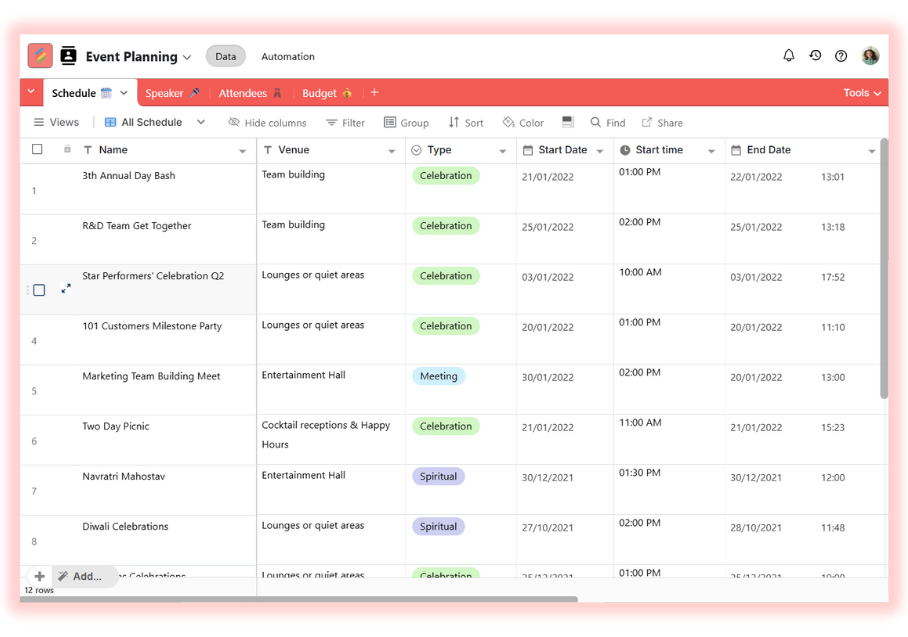Click the Automation button
Screen dimensions: 908x637
click(x=288, y=57)
